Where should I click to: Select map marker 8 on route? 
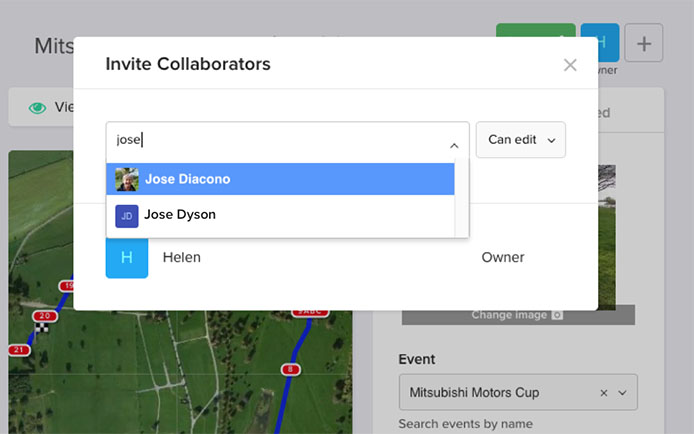coord(291,369)
